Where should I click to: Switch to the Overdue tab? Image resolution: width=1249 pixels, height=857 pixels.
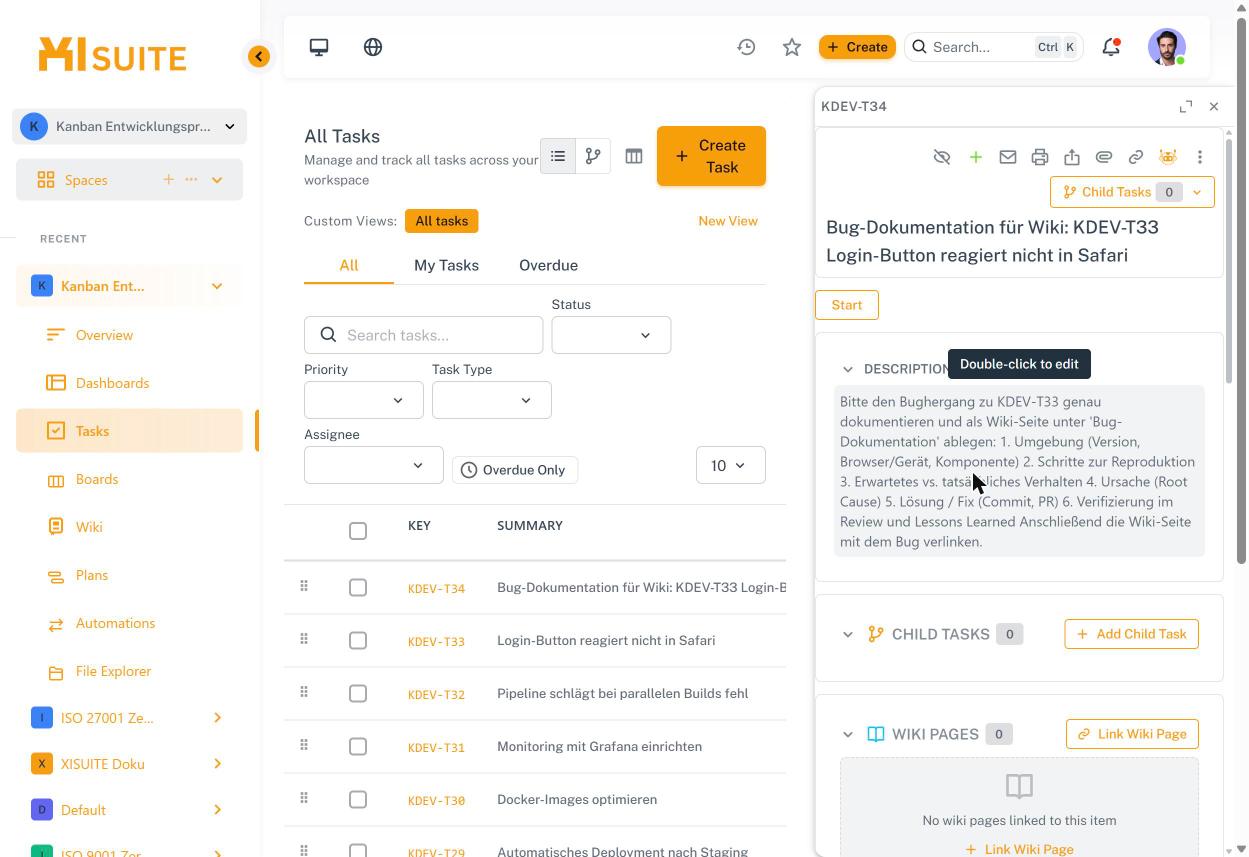point(548,265)
